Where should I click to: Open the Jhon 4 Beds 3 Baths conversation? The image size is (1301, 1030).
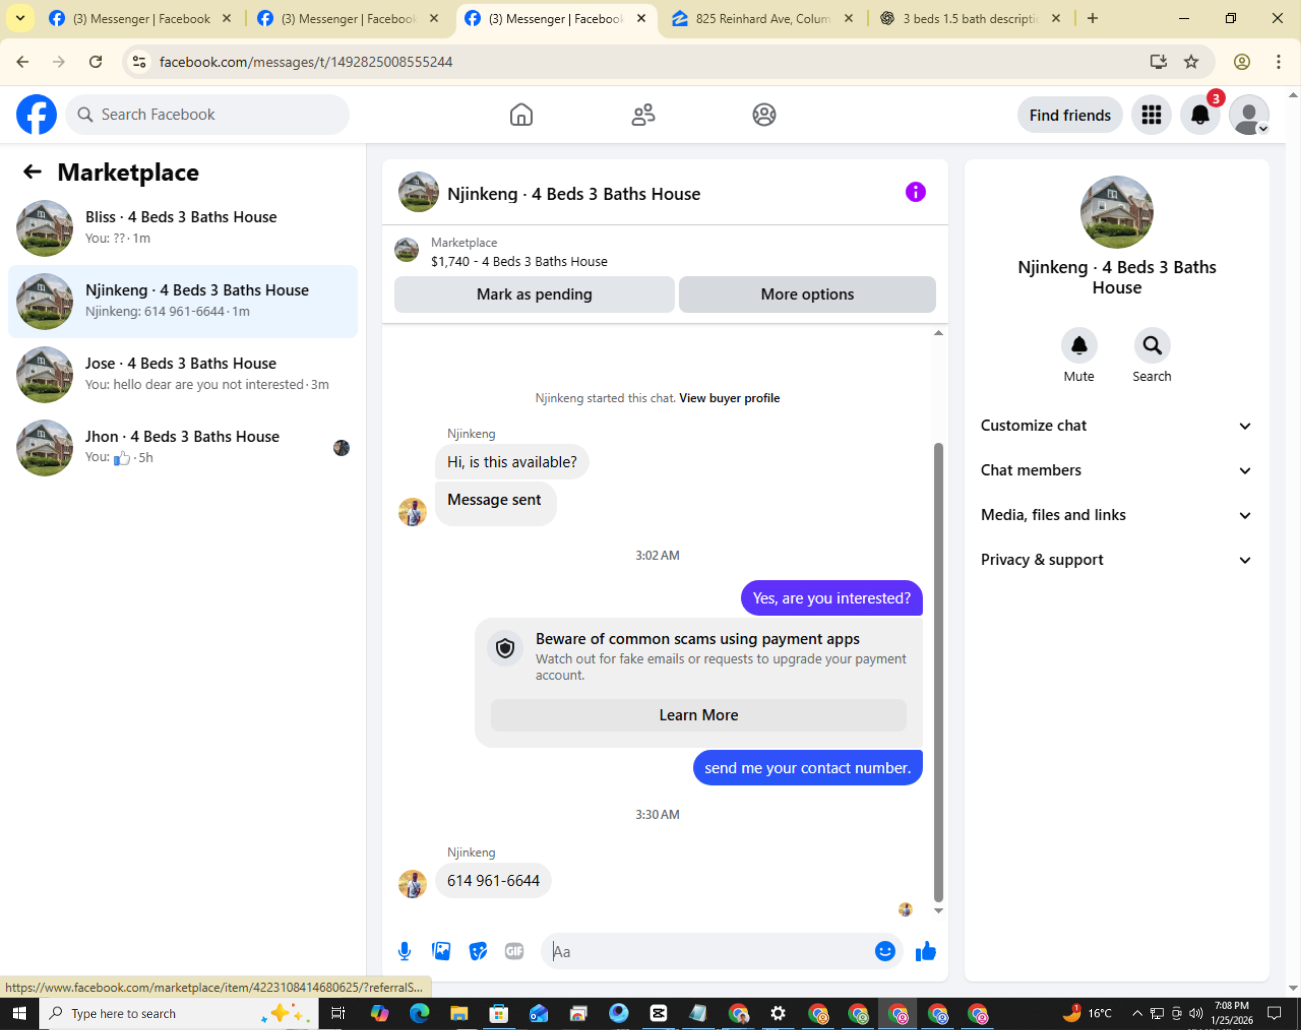coord(183,447)
